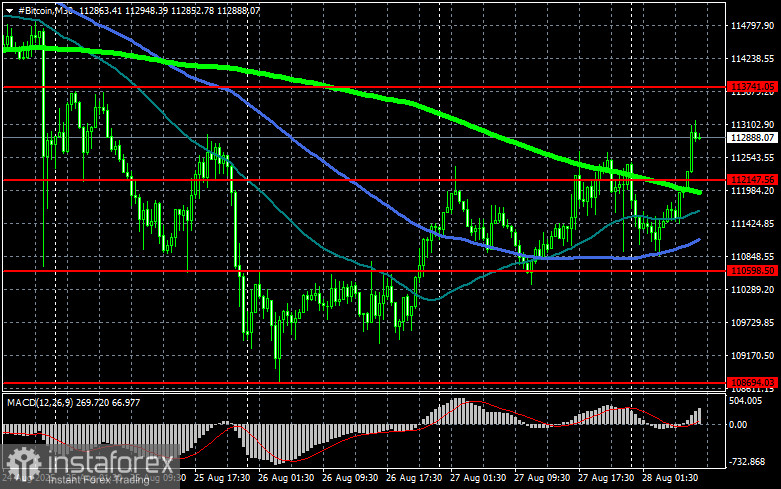Click the 112543.55 price axis value
The height and width of the screenshot is (489, 781).
pos(752,157)
